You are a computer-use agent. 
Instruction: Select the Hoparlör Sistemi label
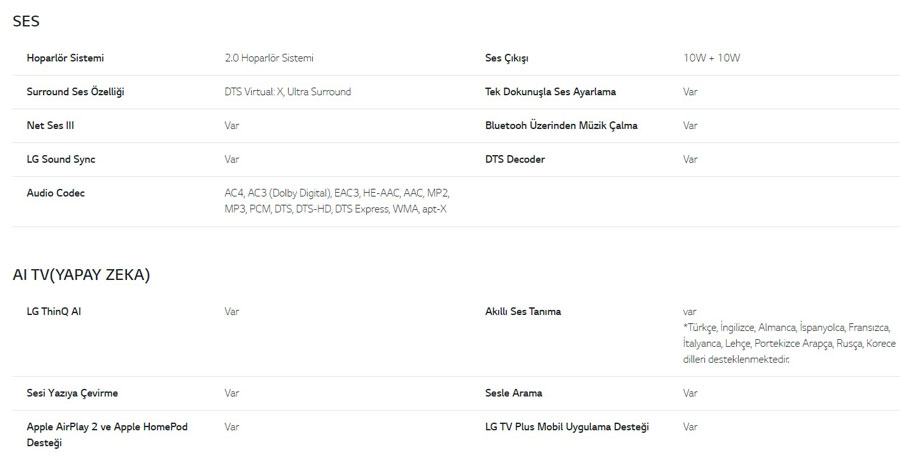point(65,58)
